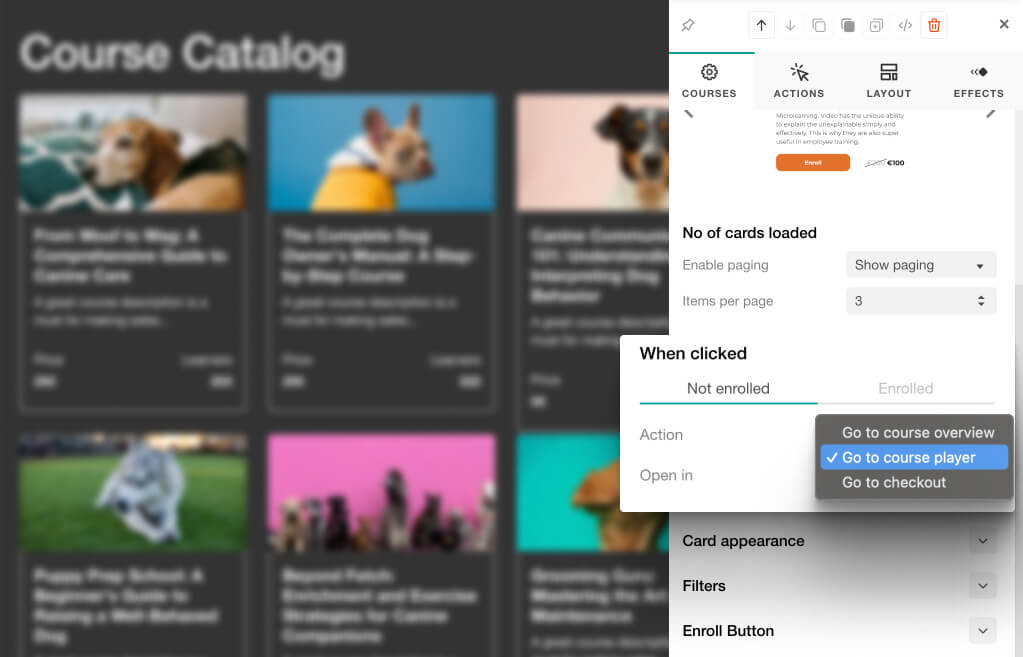The height and width of the screenshot is (657, 1023).
Task: Click the Action label
Action: click(661, 435)
